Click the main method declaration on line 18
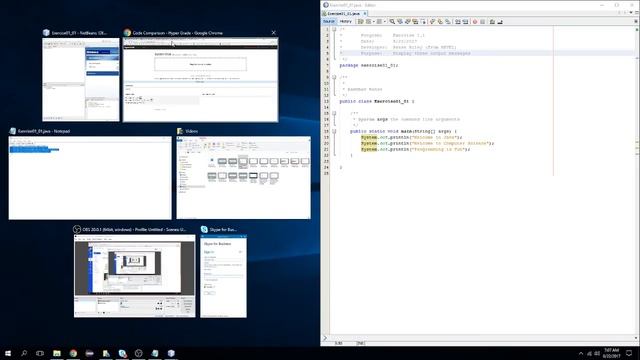Image resolution: width=640 pixels, height=360 pixels. (x=403, y=131)
